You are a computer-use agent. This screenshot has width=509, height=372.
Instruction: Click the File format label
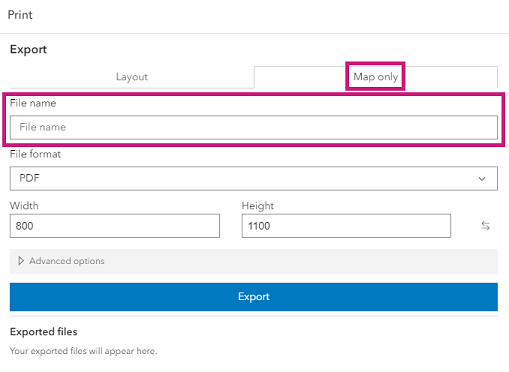[35, 154]
